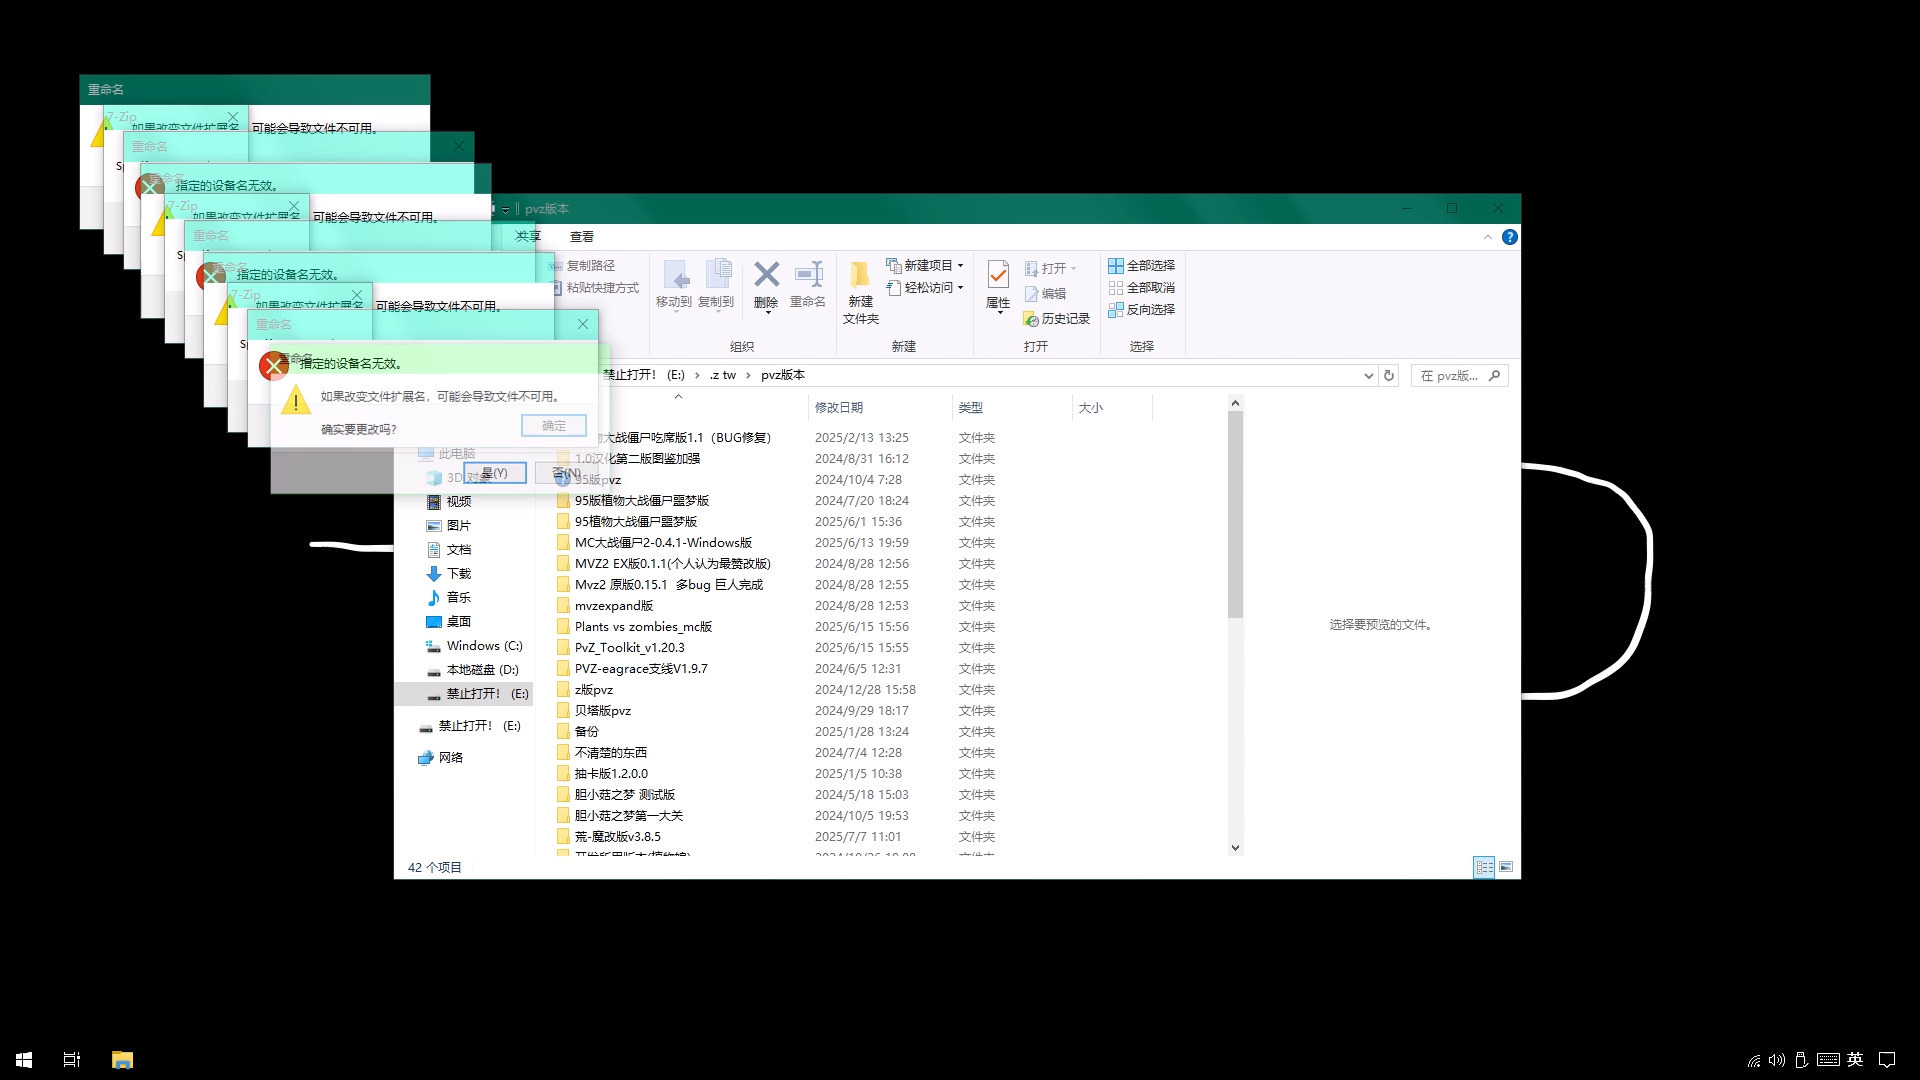The height and width of the screenshot is (1080, 1920).
Task: Click Select none (全部取消)
Action: [1141, 288]
